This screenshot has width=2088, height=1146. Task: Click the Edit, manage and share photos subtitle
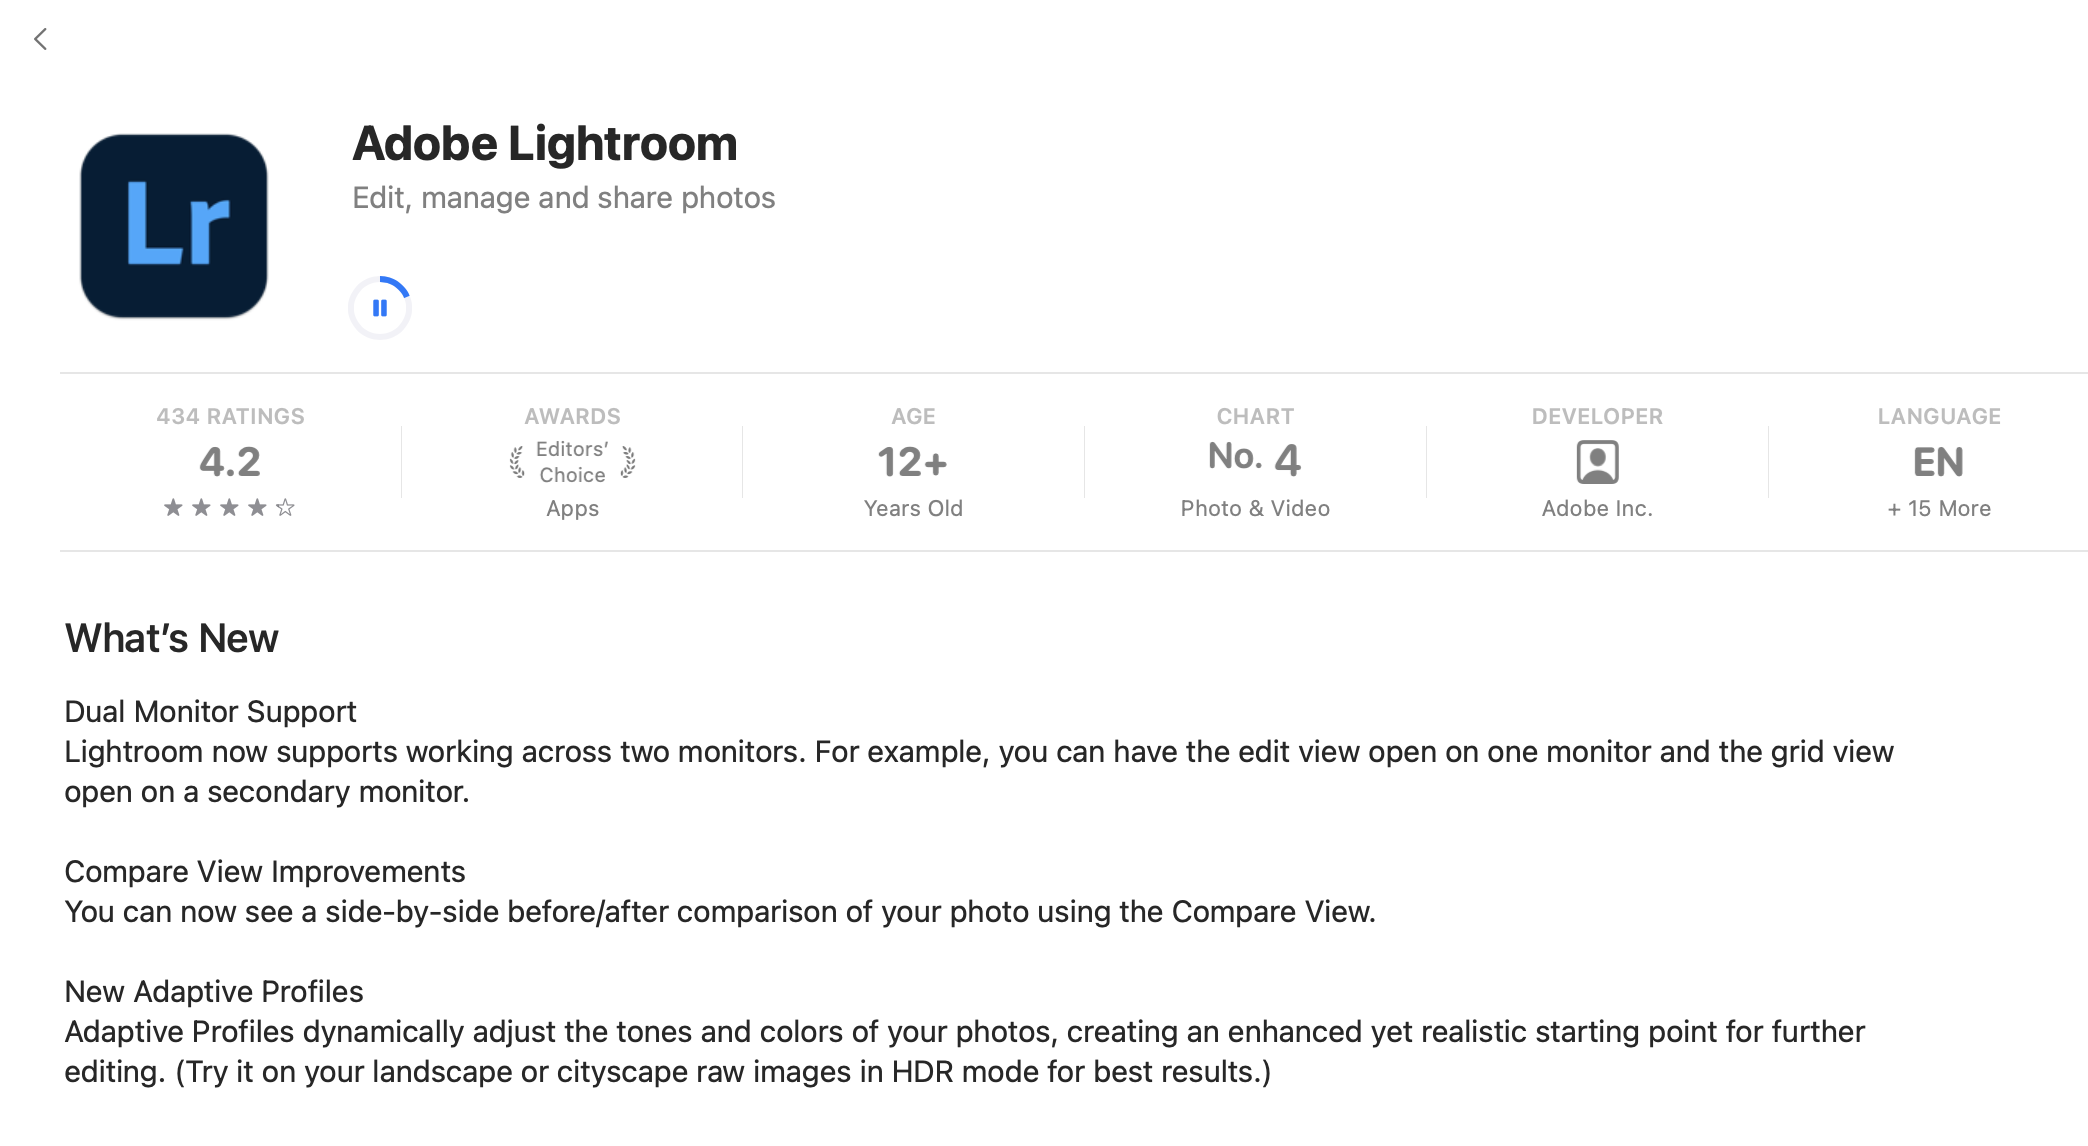[564, 198]
